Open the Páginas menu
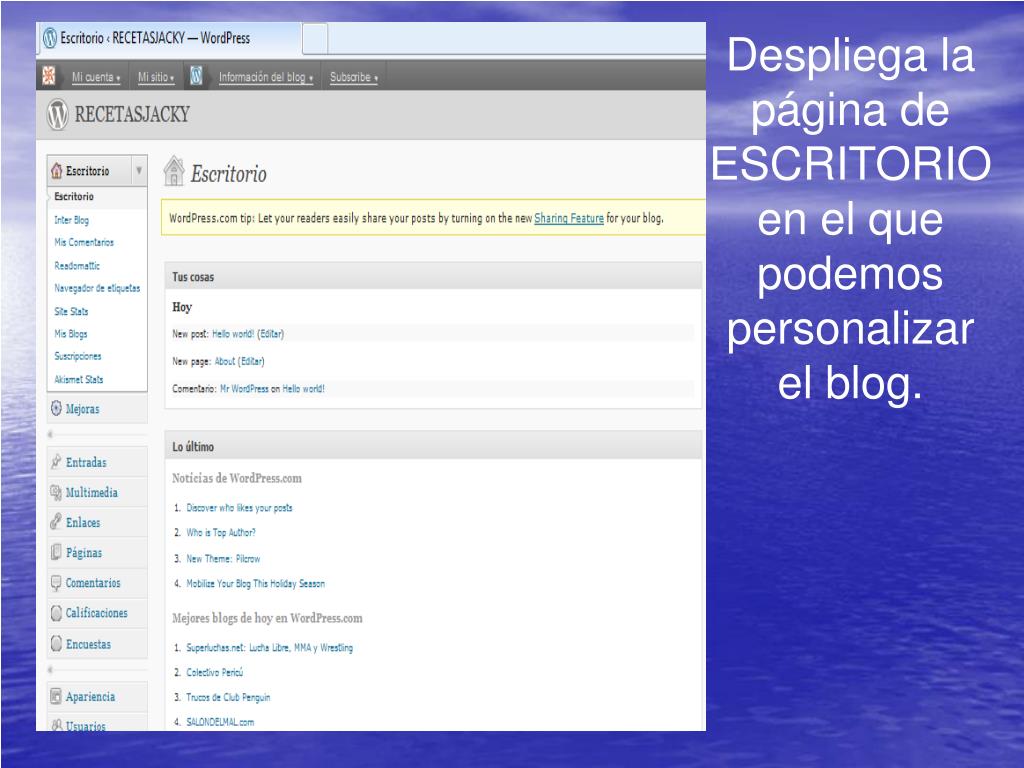 [x=84, y=552]
